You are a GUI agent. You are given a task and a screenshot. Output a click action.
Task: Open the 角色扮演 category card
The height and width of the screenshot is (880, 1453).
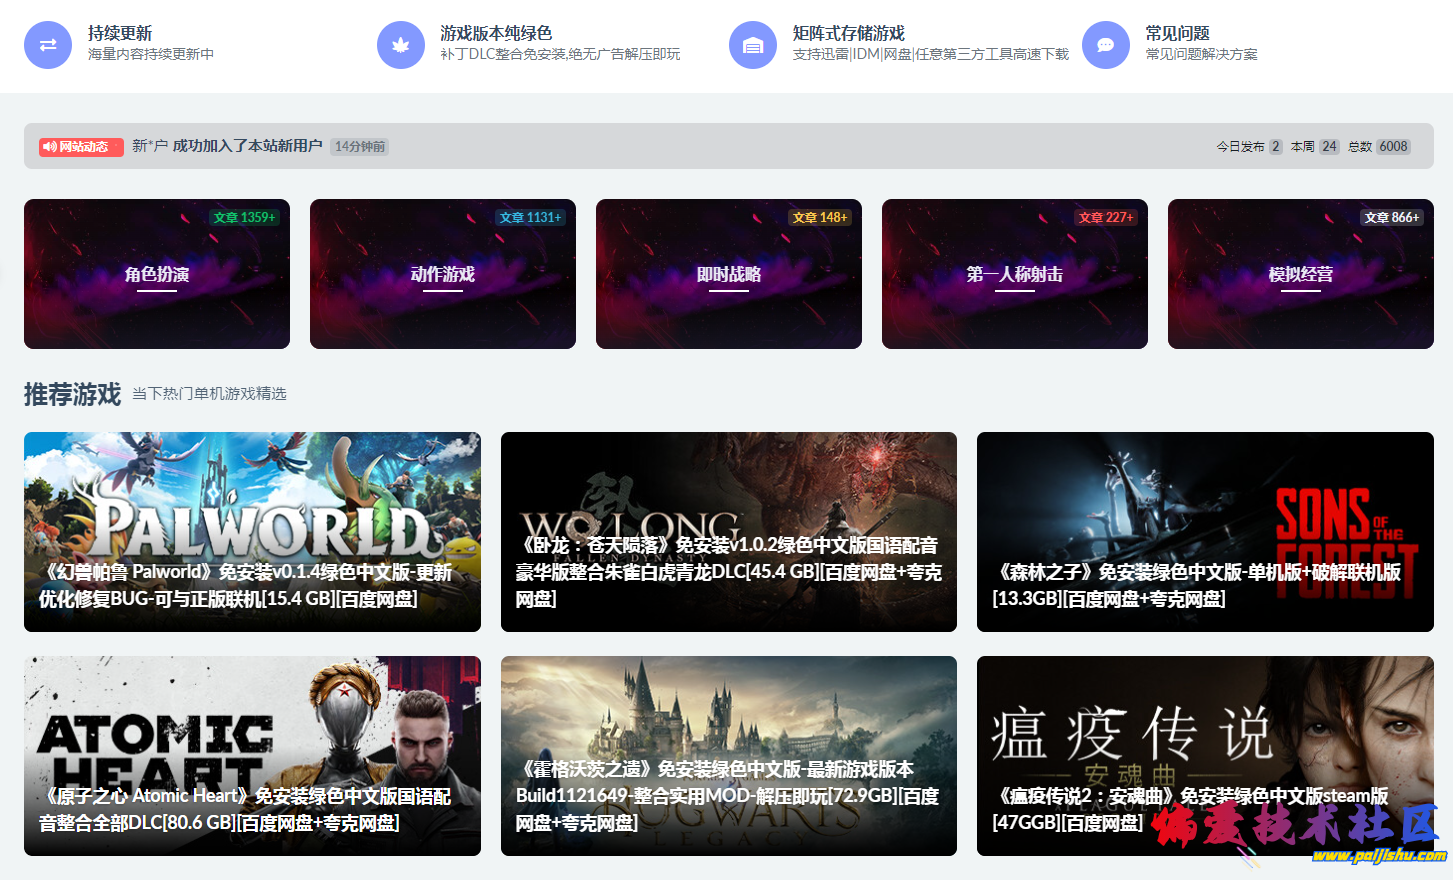point(156,274)
